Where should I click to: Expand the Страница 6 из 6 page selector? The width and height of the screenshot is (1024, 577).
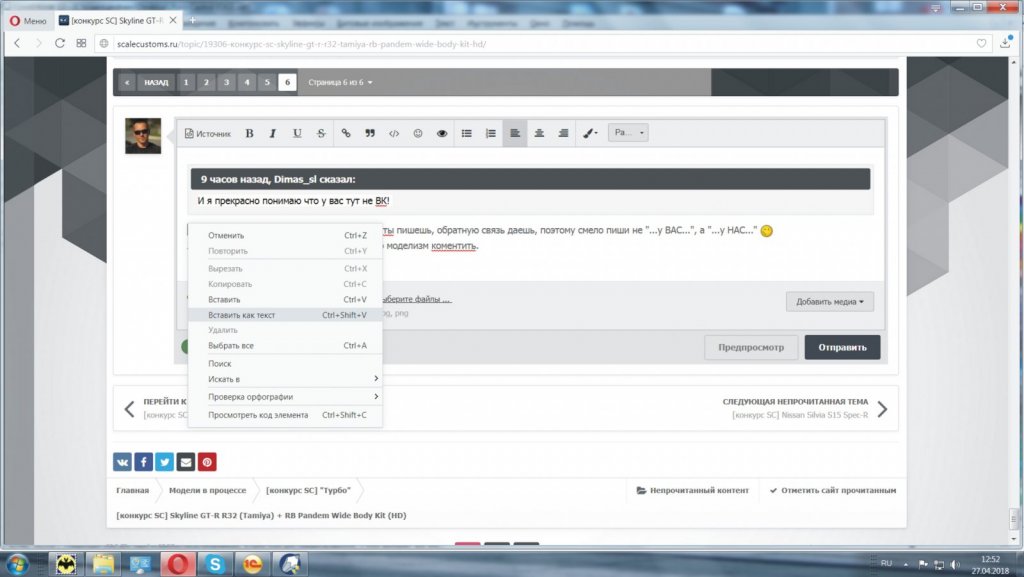(340, 82)
